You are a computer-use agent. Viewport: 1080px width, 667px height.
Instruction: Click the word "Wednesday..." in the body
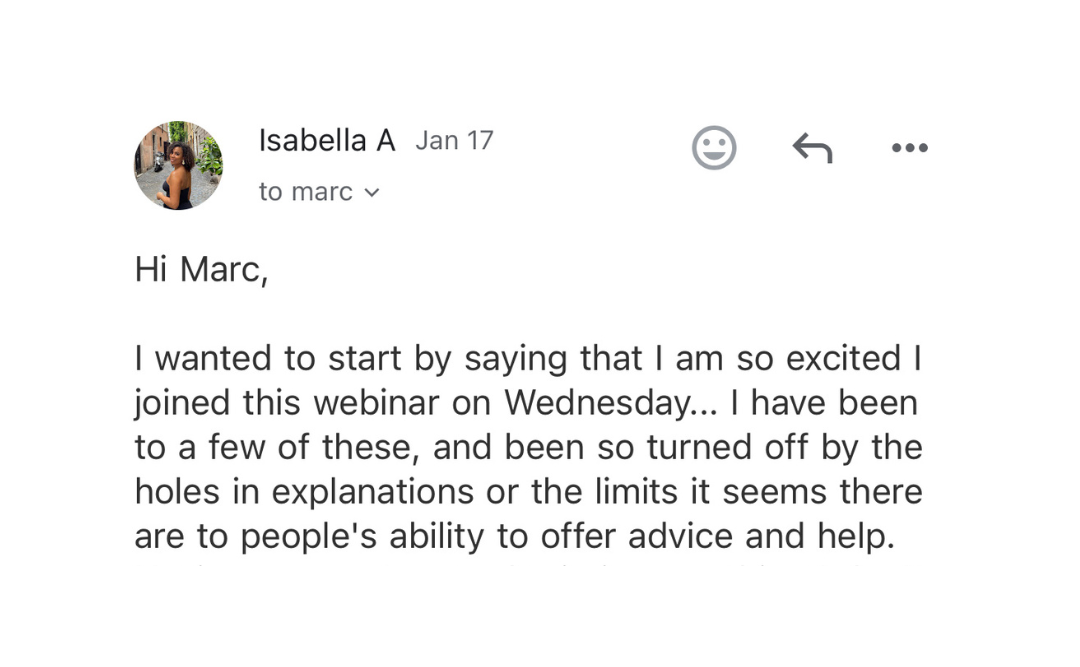point(611,403)
